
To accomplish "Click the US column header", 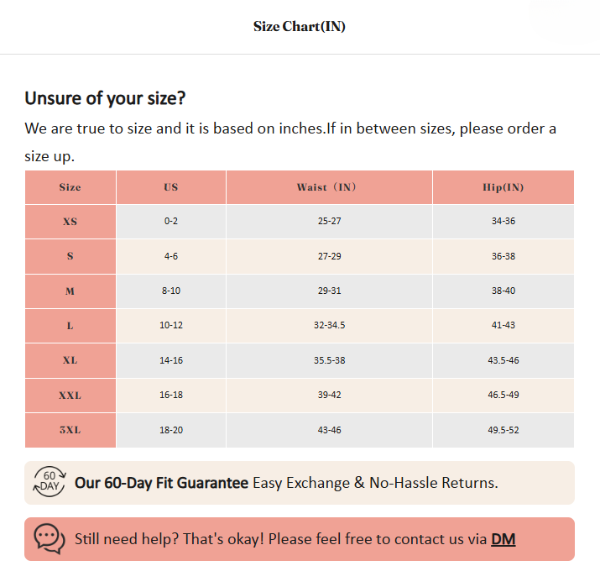I will [171, 187].
